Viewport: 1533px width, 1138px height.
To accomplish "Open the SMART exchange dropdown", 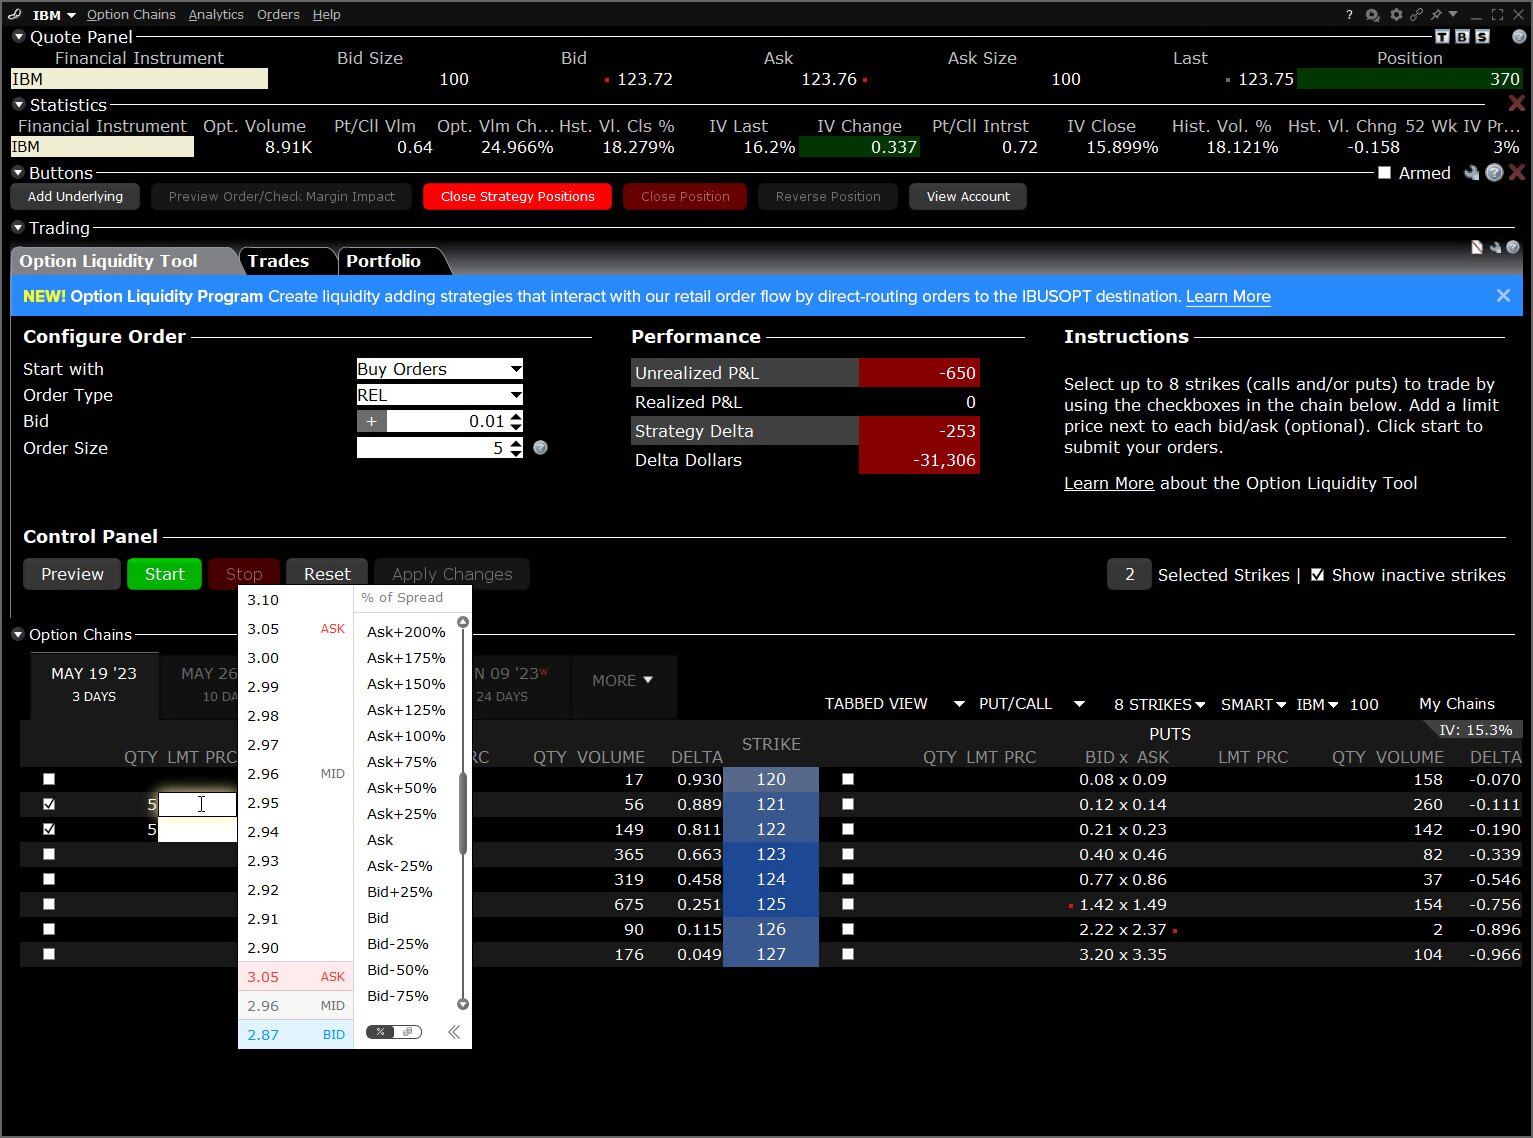I will pos(1253,704).
